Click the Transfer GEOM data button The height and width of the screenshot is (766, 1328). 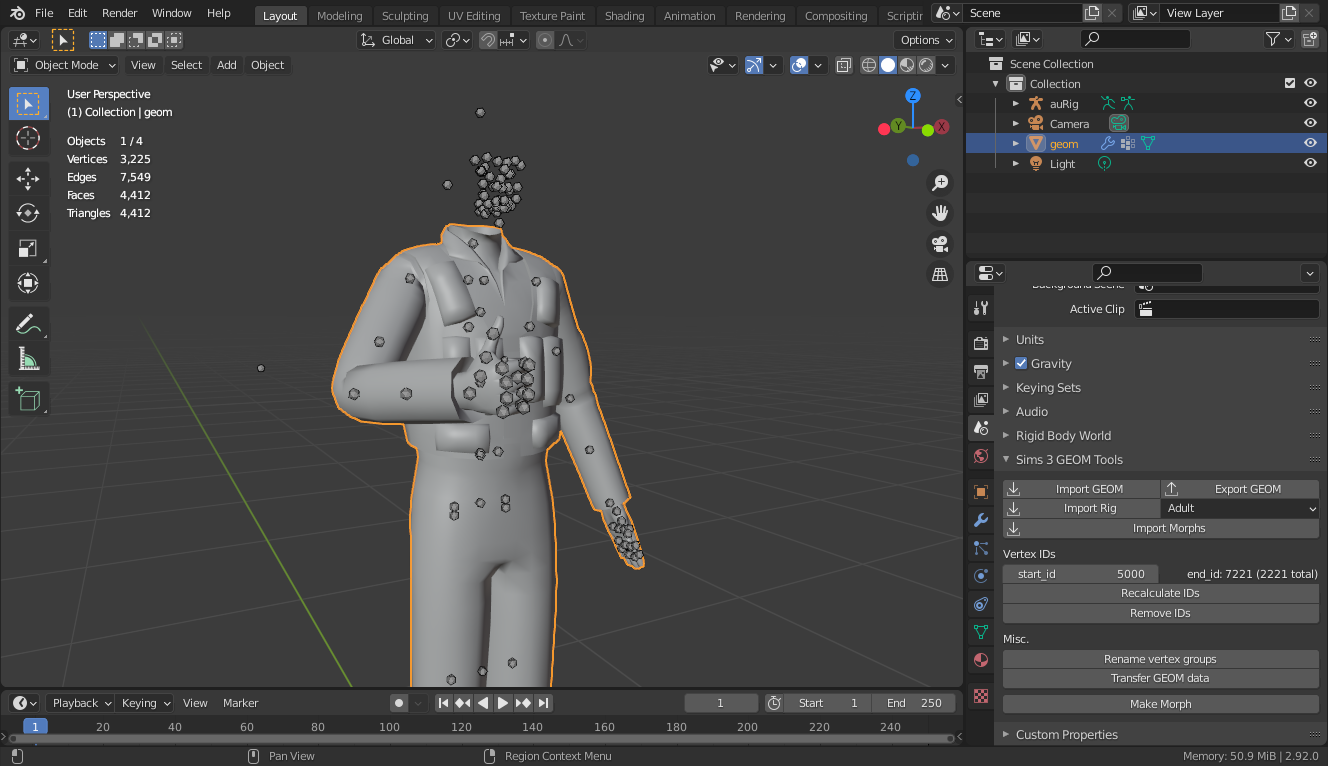(x=1161, y=678)
